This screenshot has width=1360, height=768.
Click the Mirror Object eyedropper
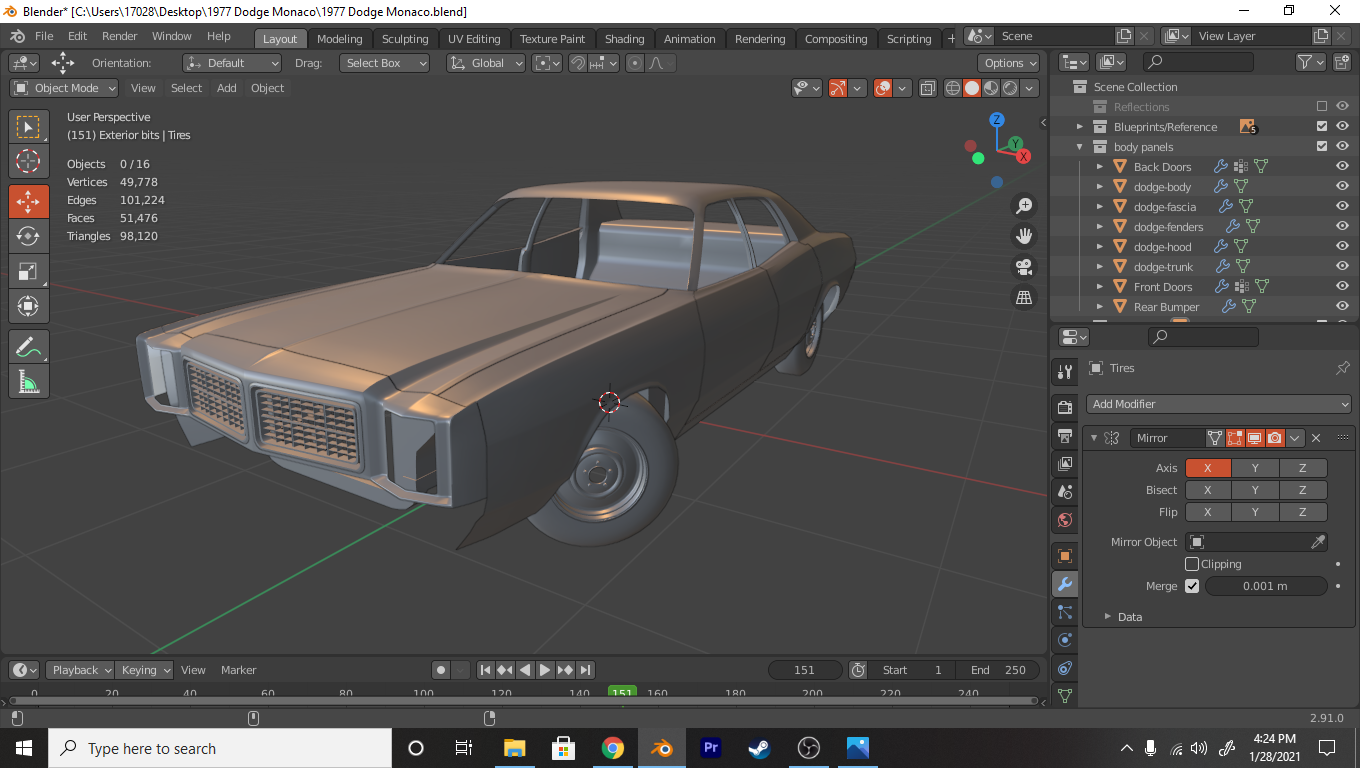pyautogui.click(x=1317, y=542)
